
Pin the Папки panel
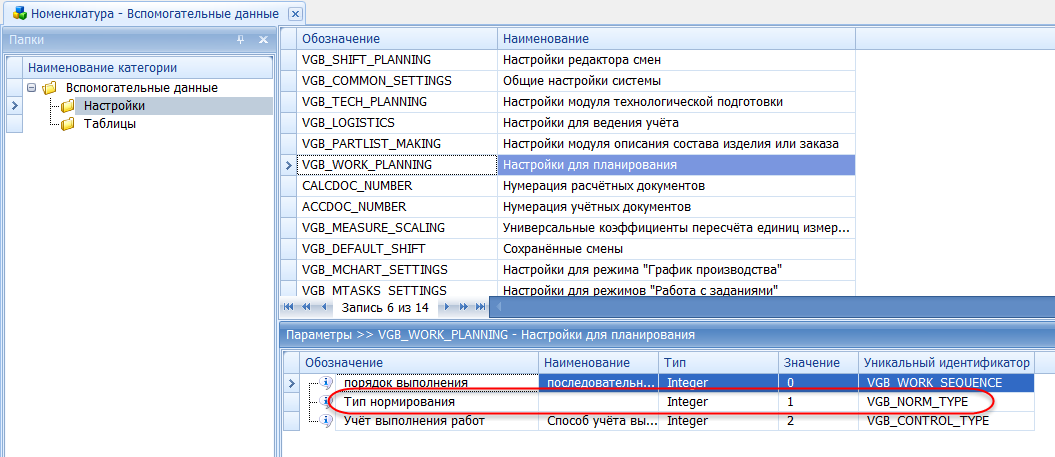tap(240, 39)
